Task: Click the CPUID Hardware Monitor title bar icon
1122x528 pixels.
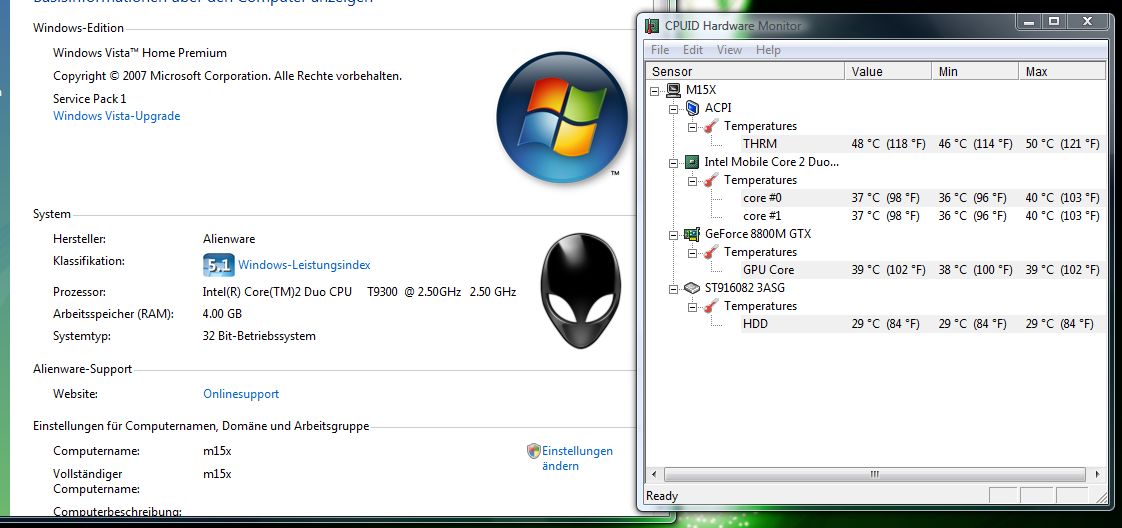Action: [652, 26]
